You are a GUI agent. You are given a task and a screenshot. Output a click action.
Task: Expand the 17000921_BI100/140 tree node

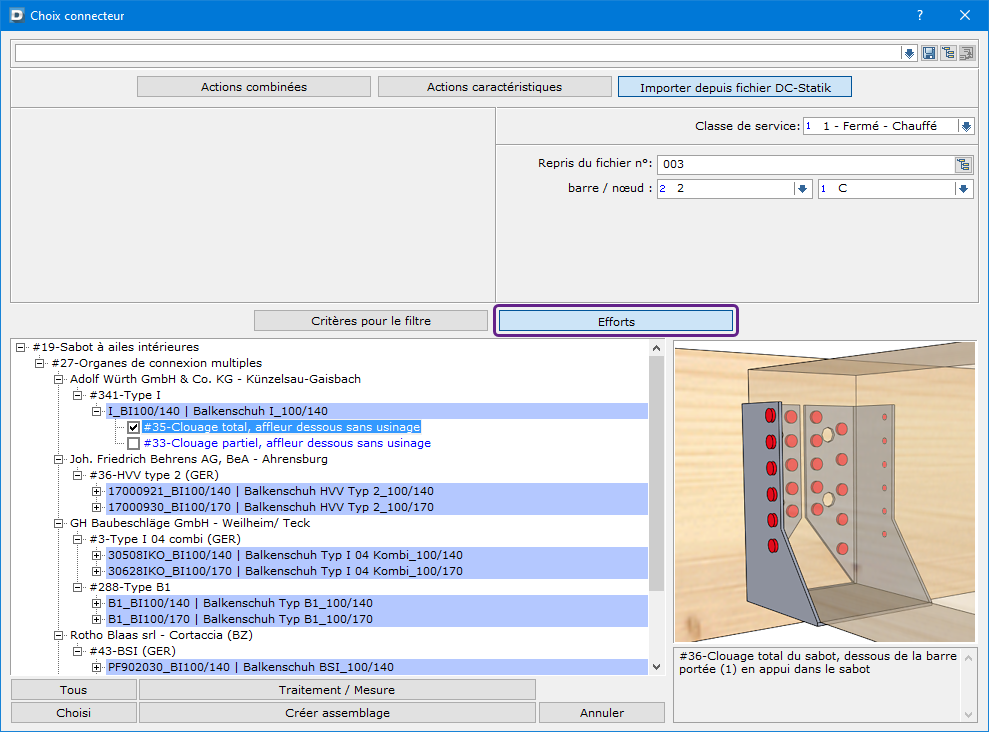click(97, 492)
